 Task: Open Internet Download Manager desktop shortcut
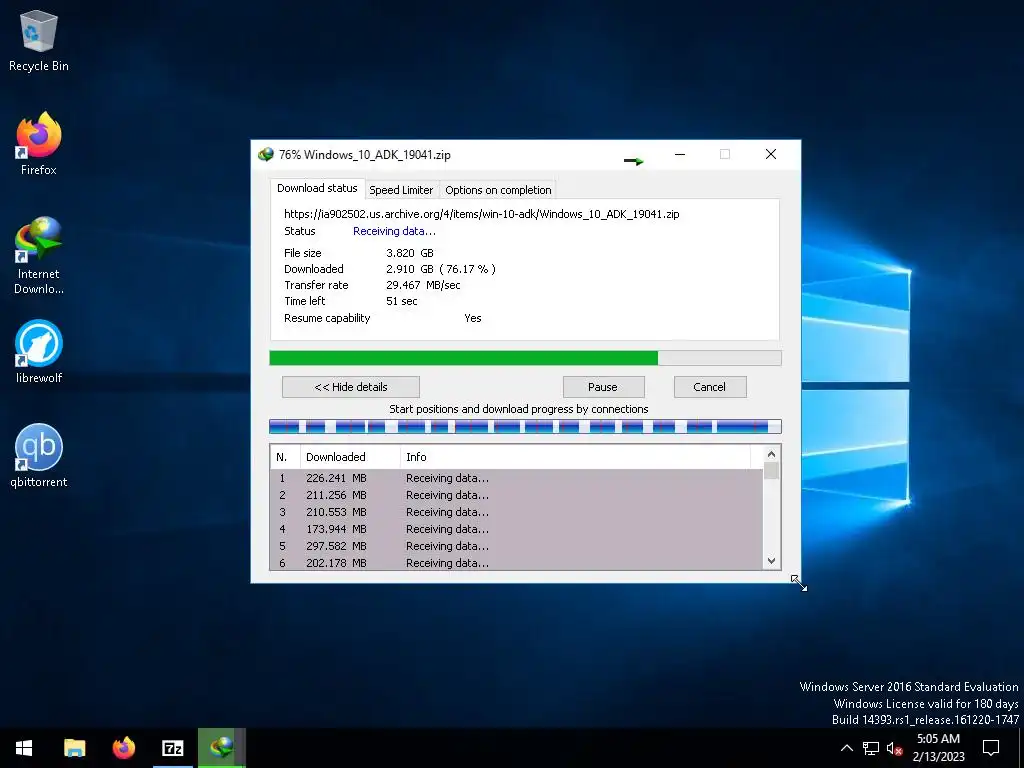click(39, 255)
